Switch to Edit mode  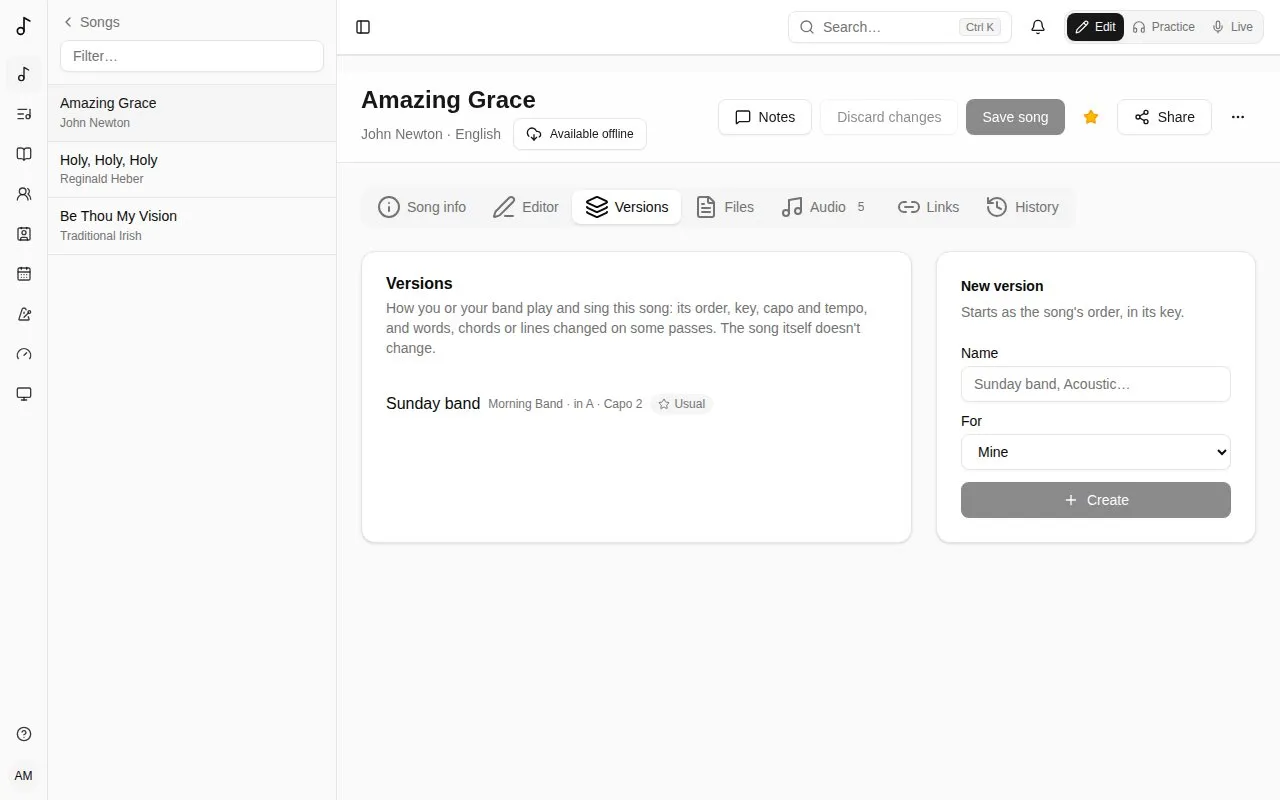(x=1095, y=27)
